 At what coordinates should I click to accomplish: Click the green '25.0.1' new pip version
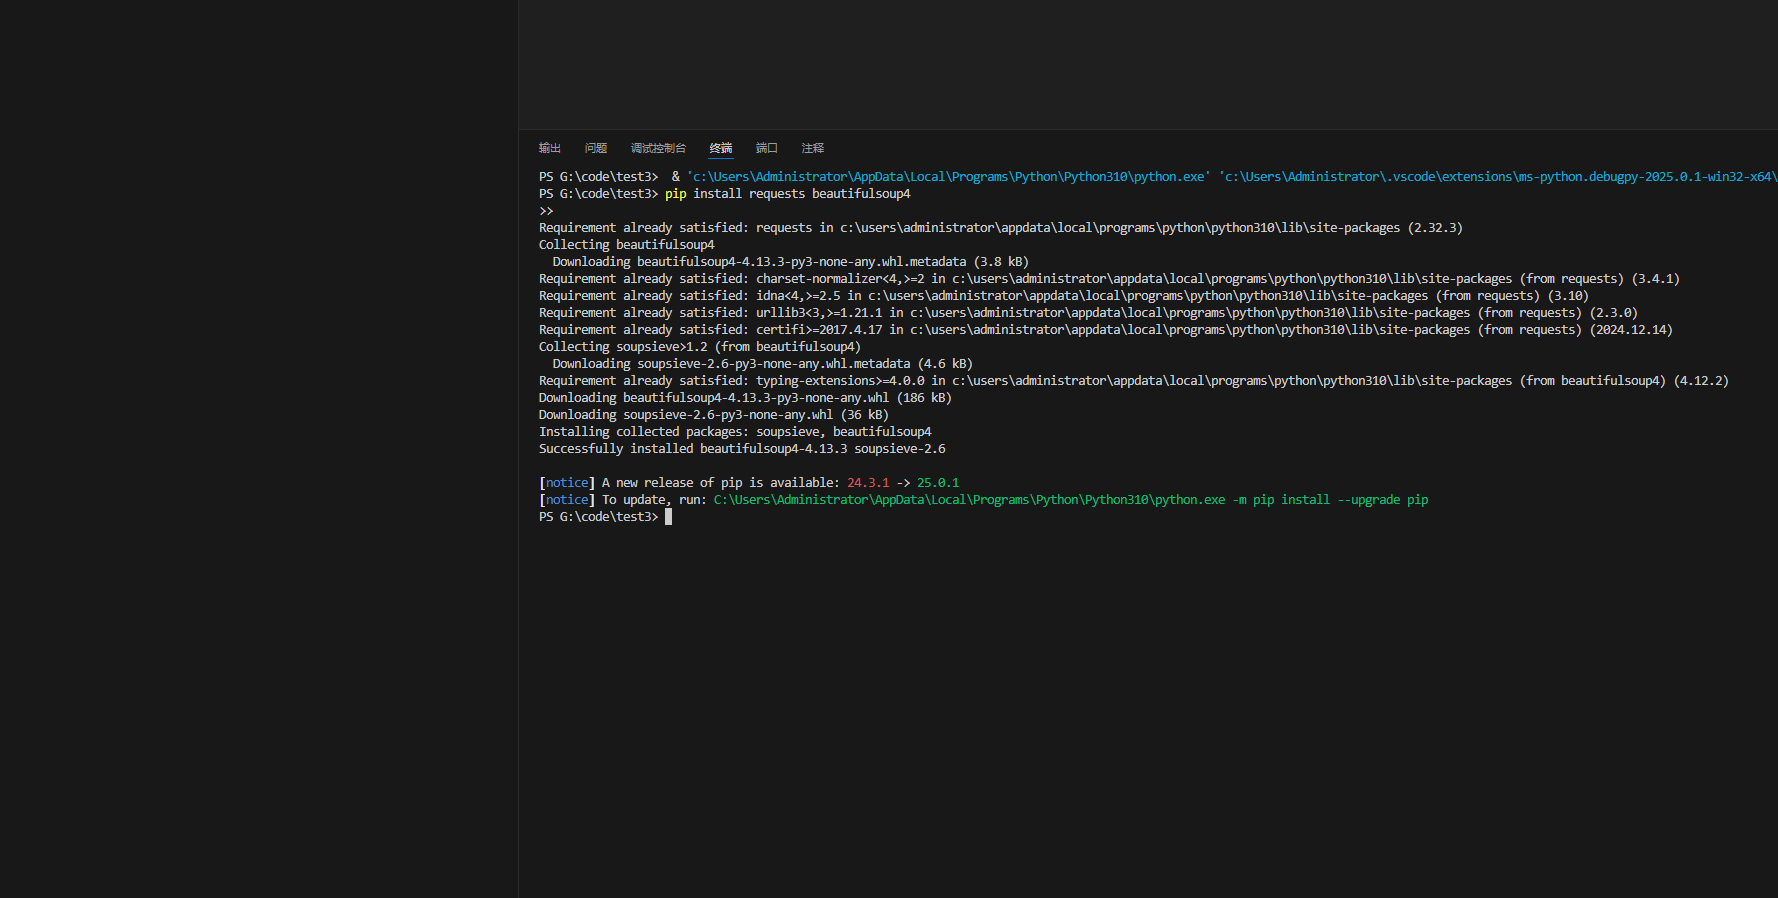pos(938,483)
